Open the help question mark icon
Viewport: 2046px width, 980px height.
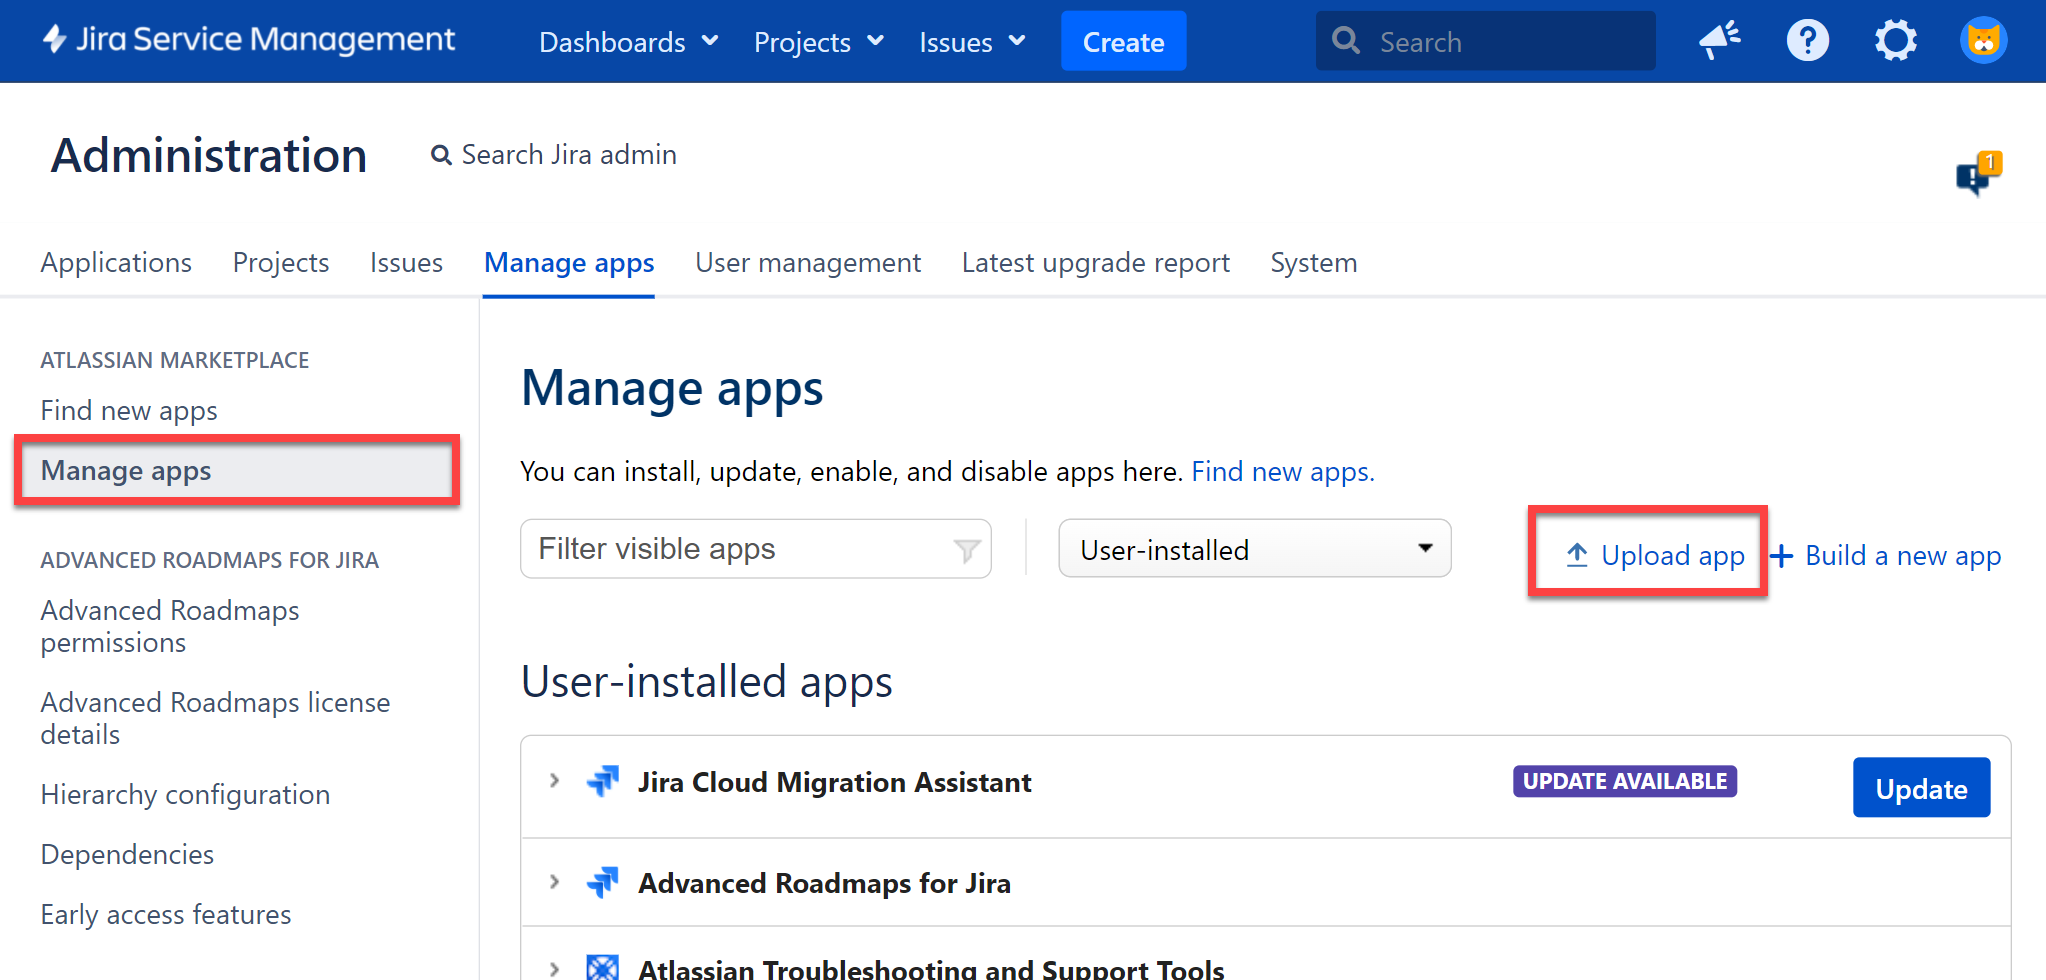pos(1807,41)
